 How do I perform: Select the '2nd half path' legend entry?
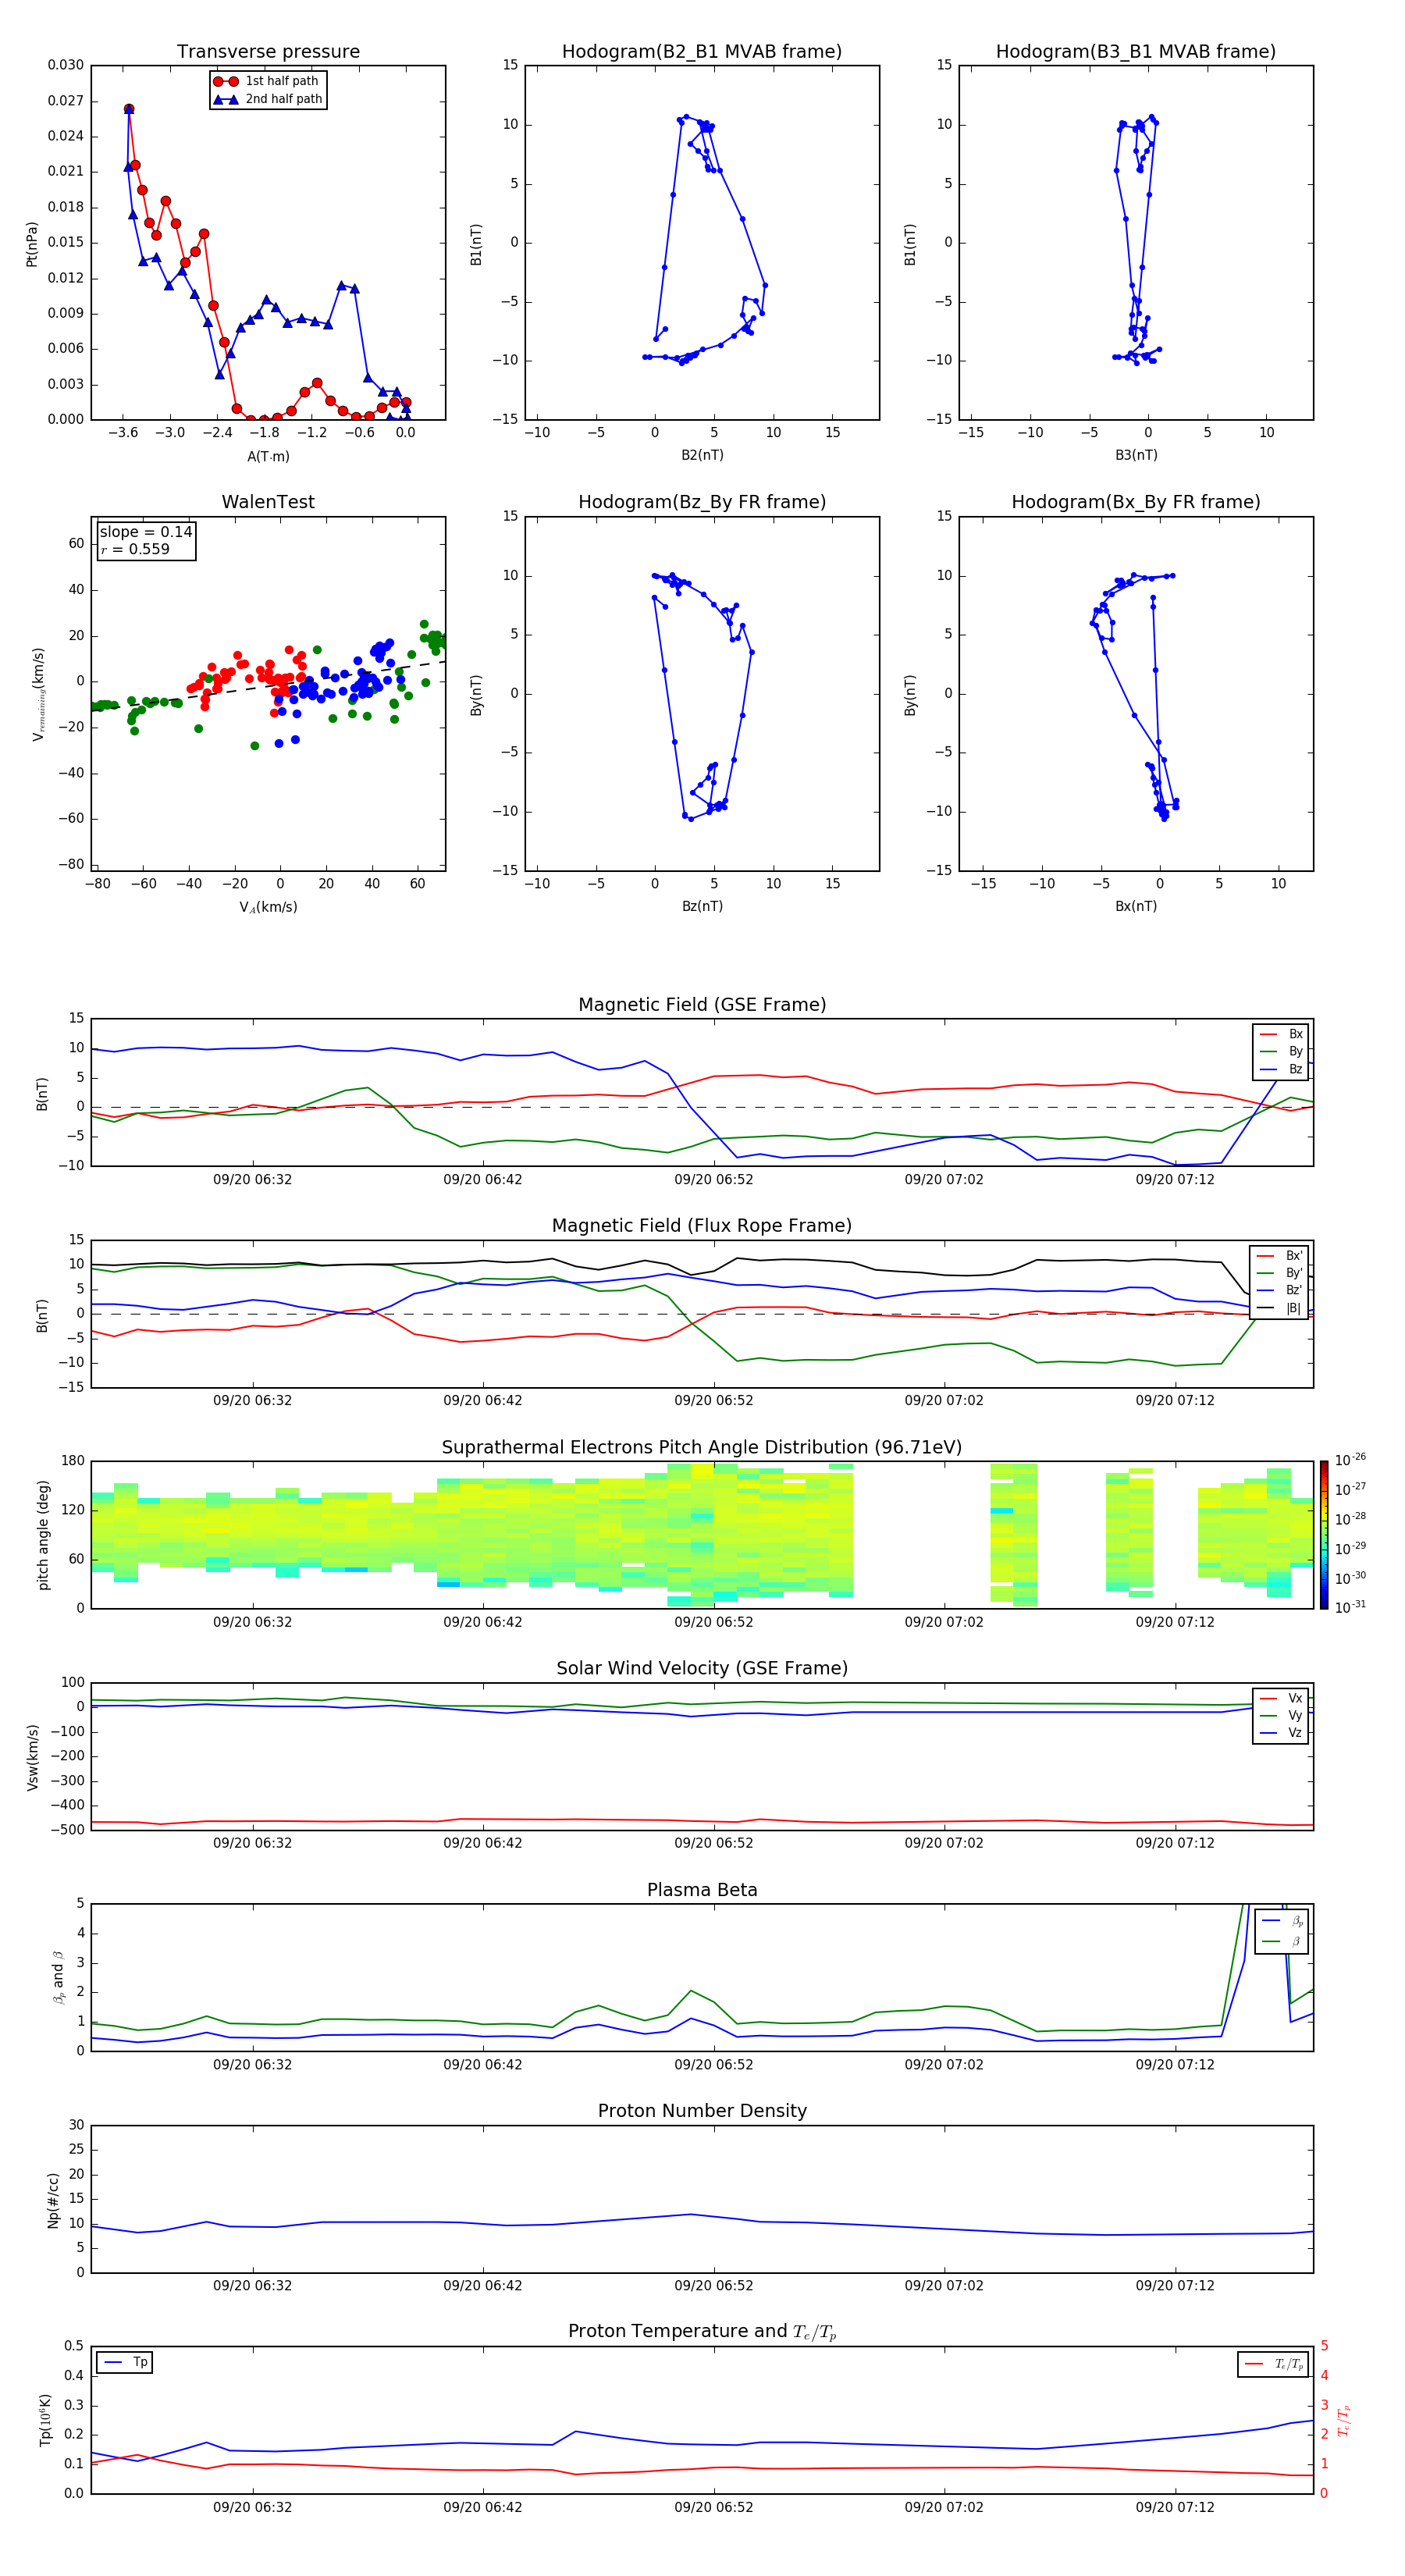coord(268,99)
